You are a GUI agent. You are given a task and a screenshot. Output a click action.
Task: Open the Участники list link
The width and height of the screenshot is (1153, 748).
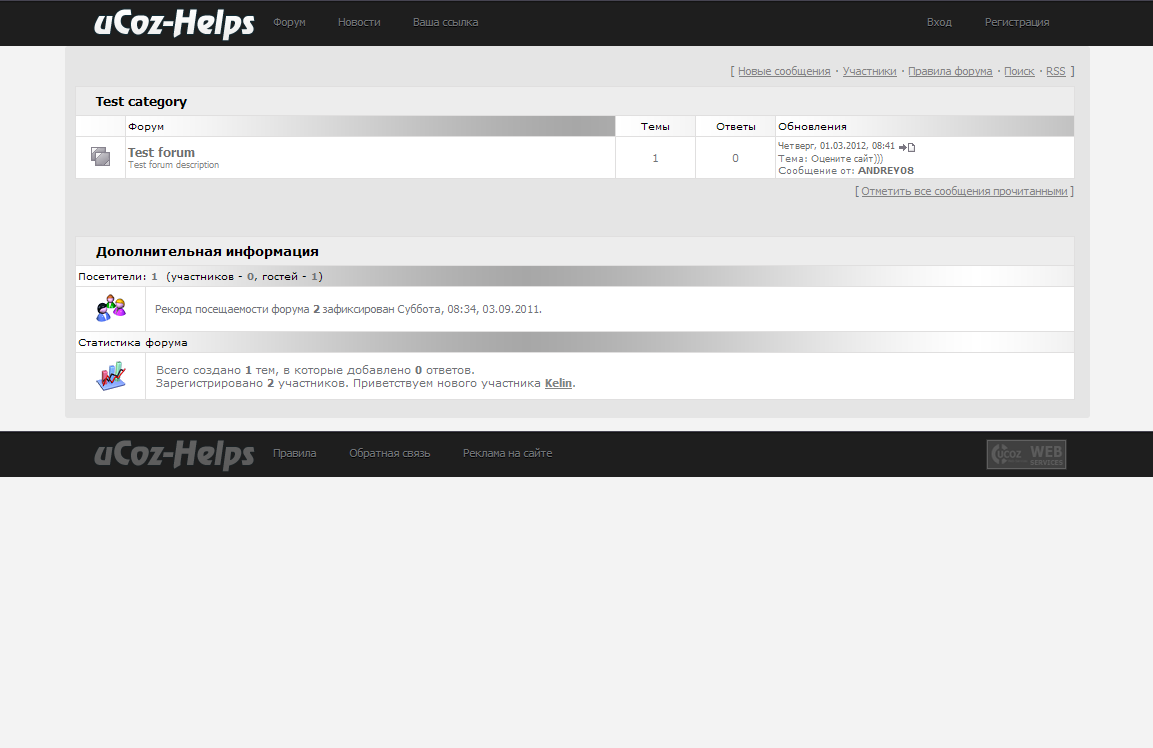[869, 72]
